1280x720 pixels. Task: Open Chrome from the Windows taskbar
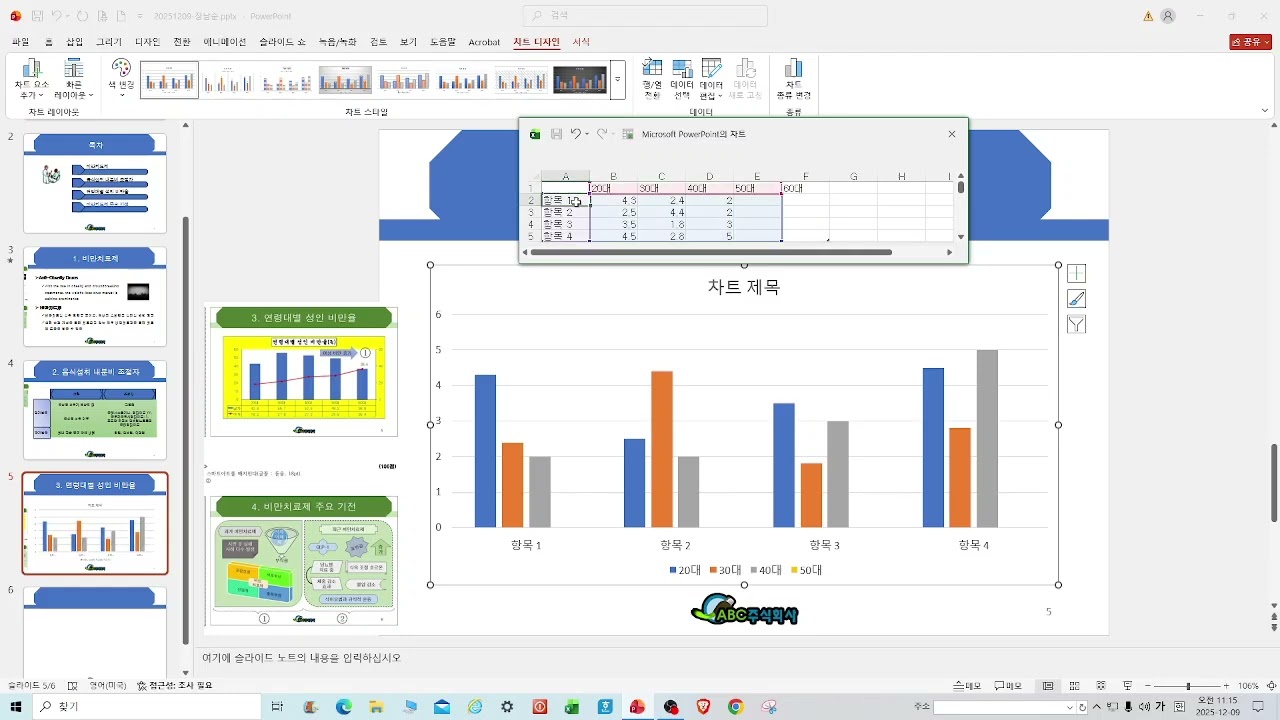[x=736, y=707]
